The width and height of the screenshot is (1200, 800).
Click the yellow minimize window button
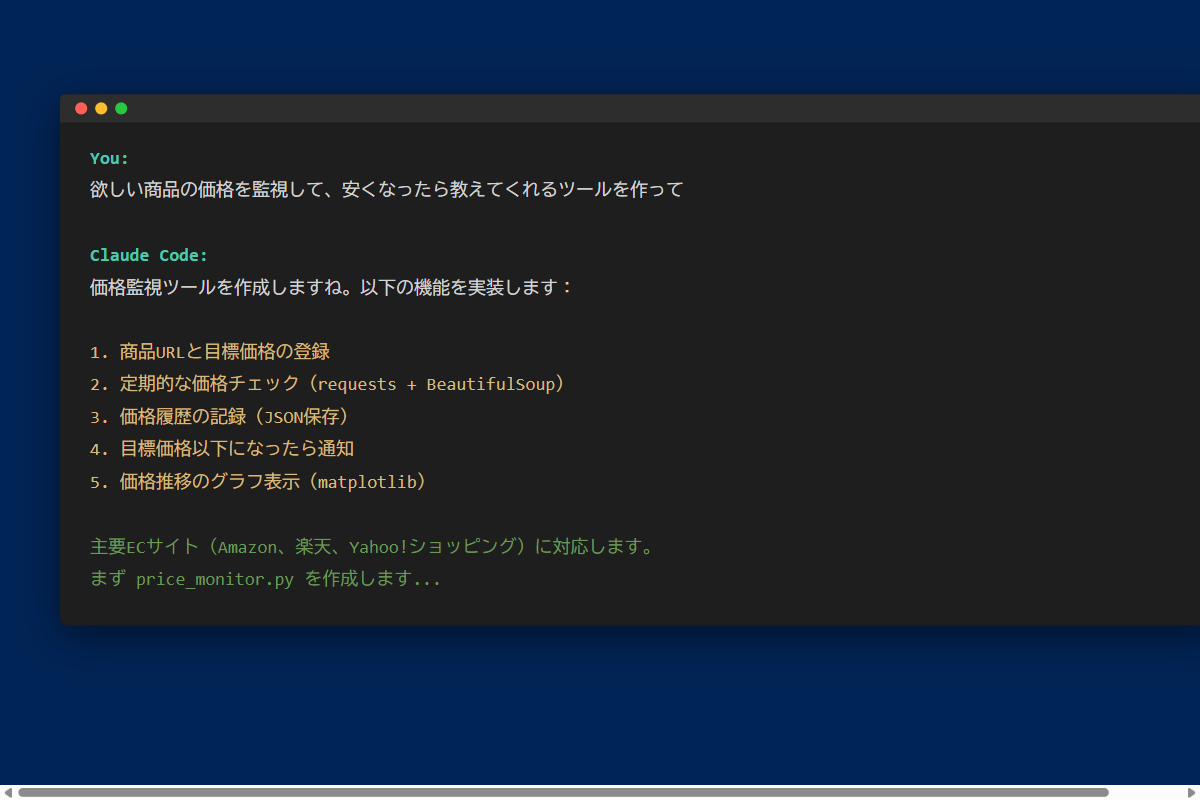tap(101, 108)
